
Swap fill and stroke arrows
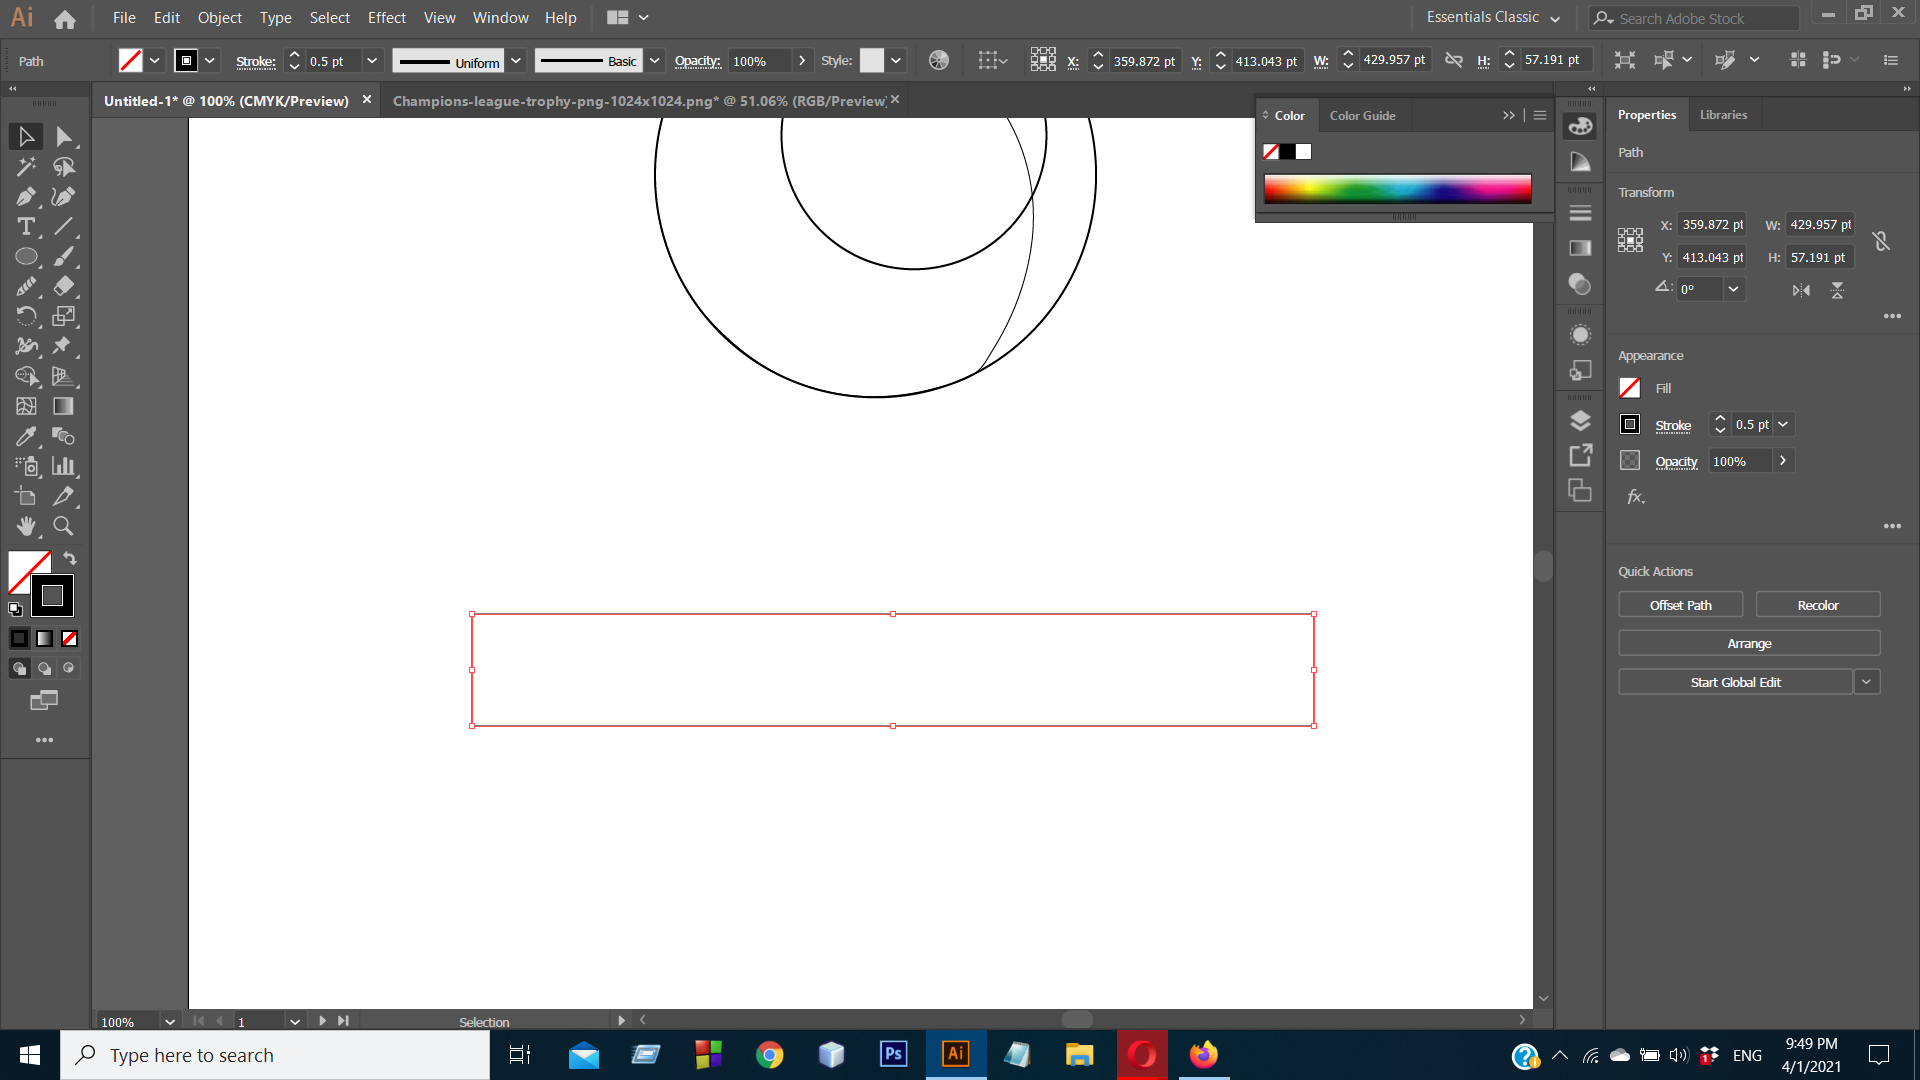tap(70, 558)
